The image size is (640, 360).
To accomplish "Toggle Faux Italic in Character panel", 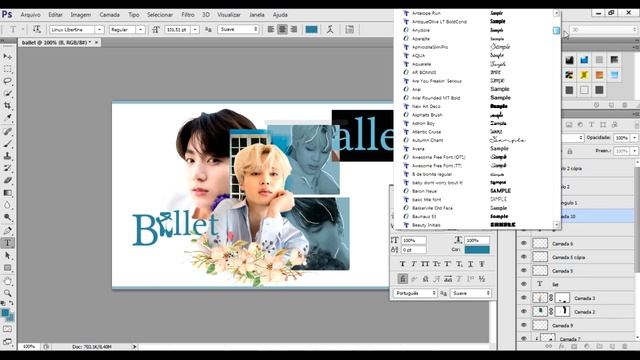I will click(x=413, y=264).
